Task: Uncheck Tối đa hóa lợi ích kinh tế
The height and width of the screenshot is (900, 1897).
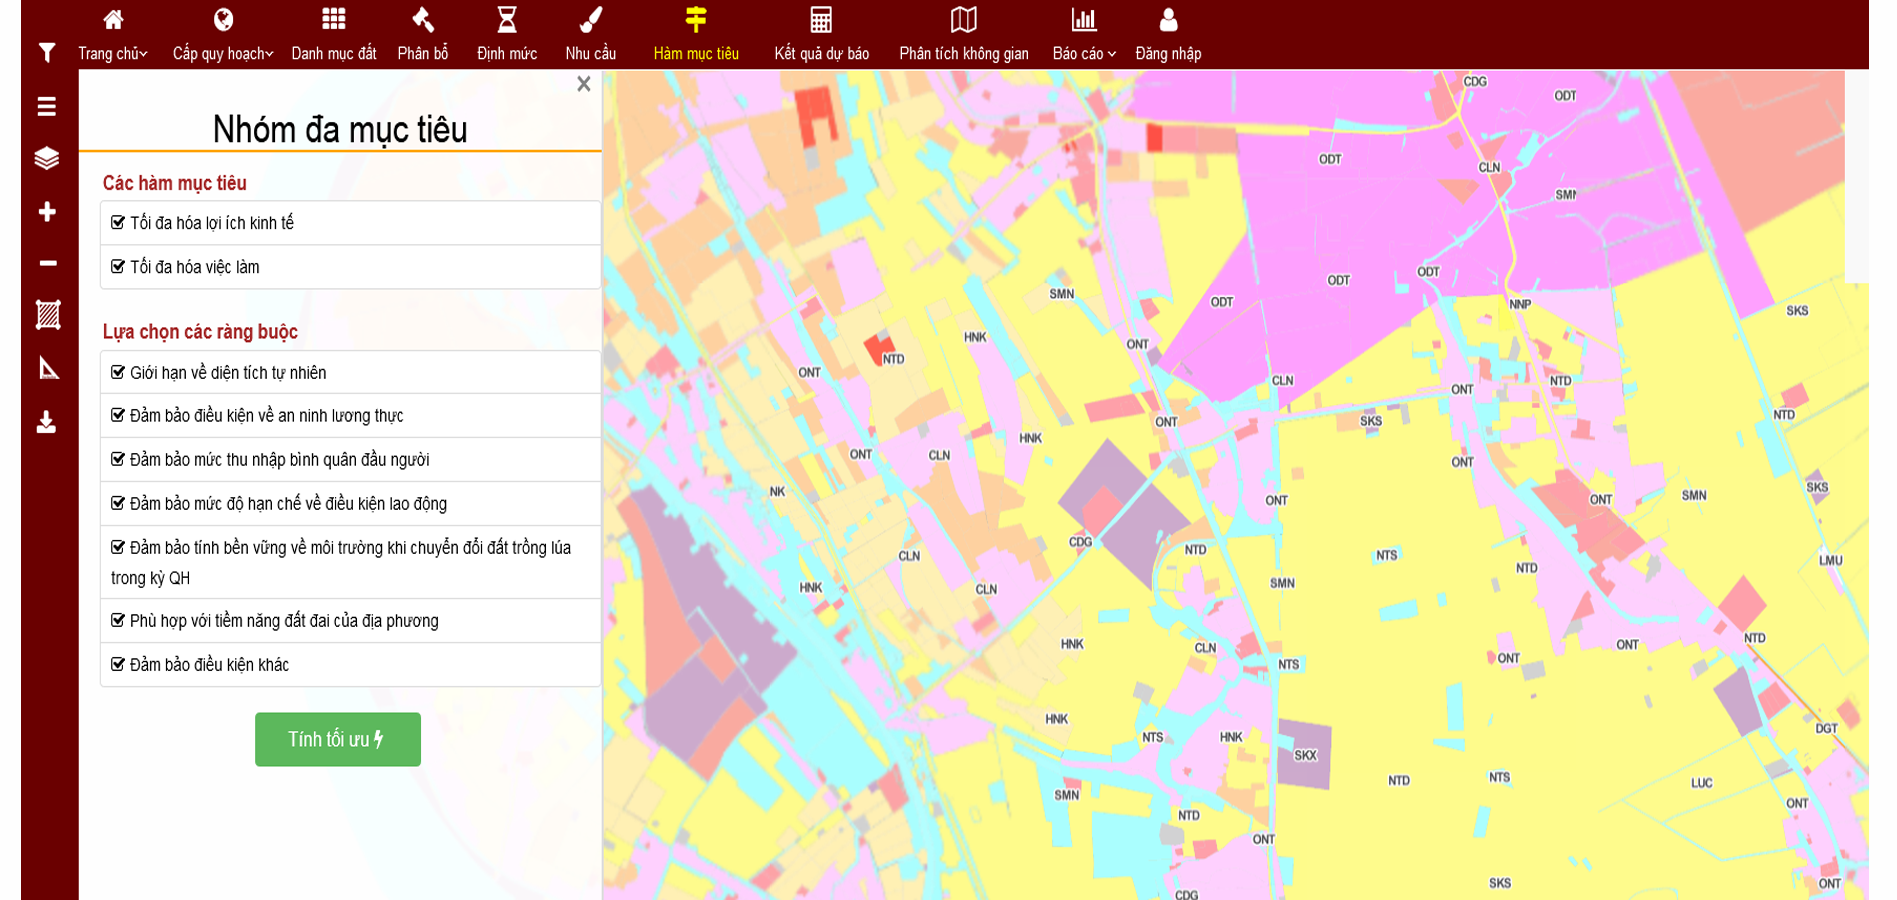Action: [118, 223]
